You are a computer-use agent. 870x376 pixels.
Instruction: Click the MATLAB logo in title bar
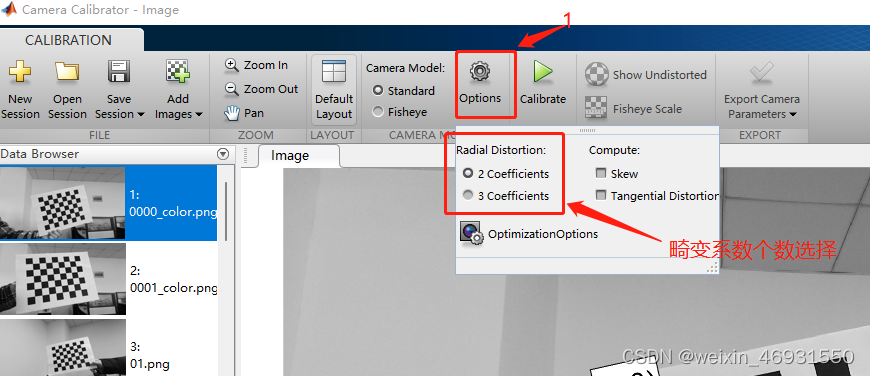(8, 9)
